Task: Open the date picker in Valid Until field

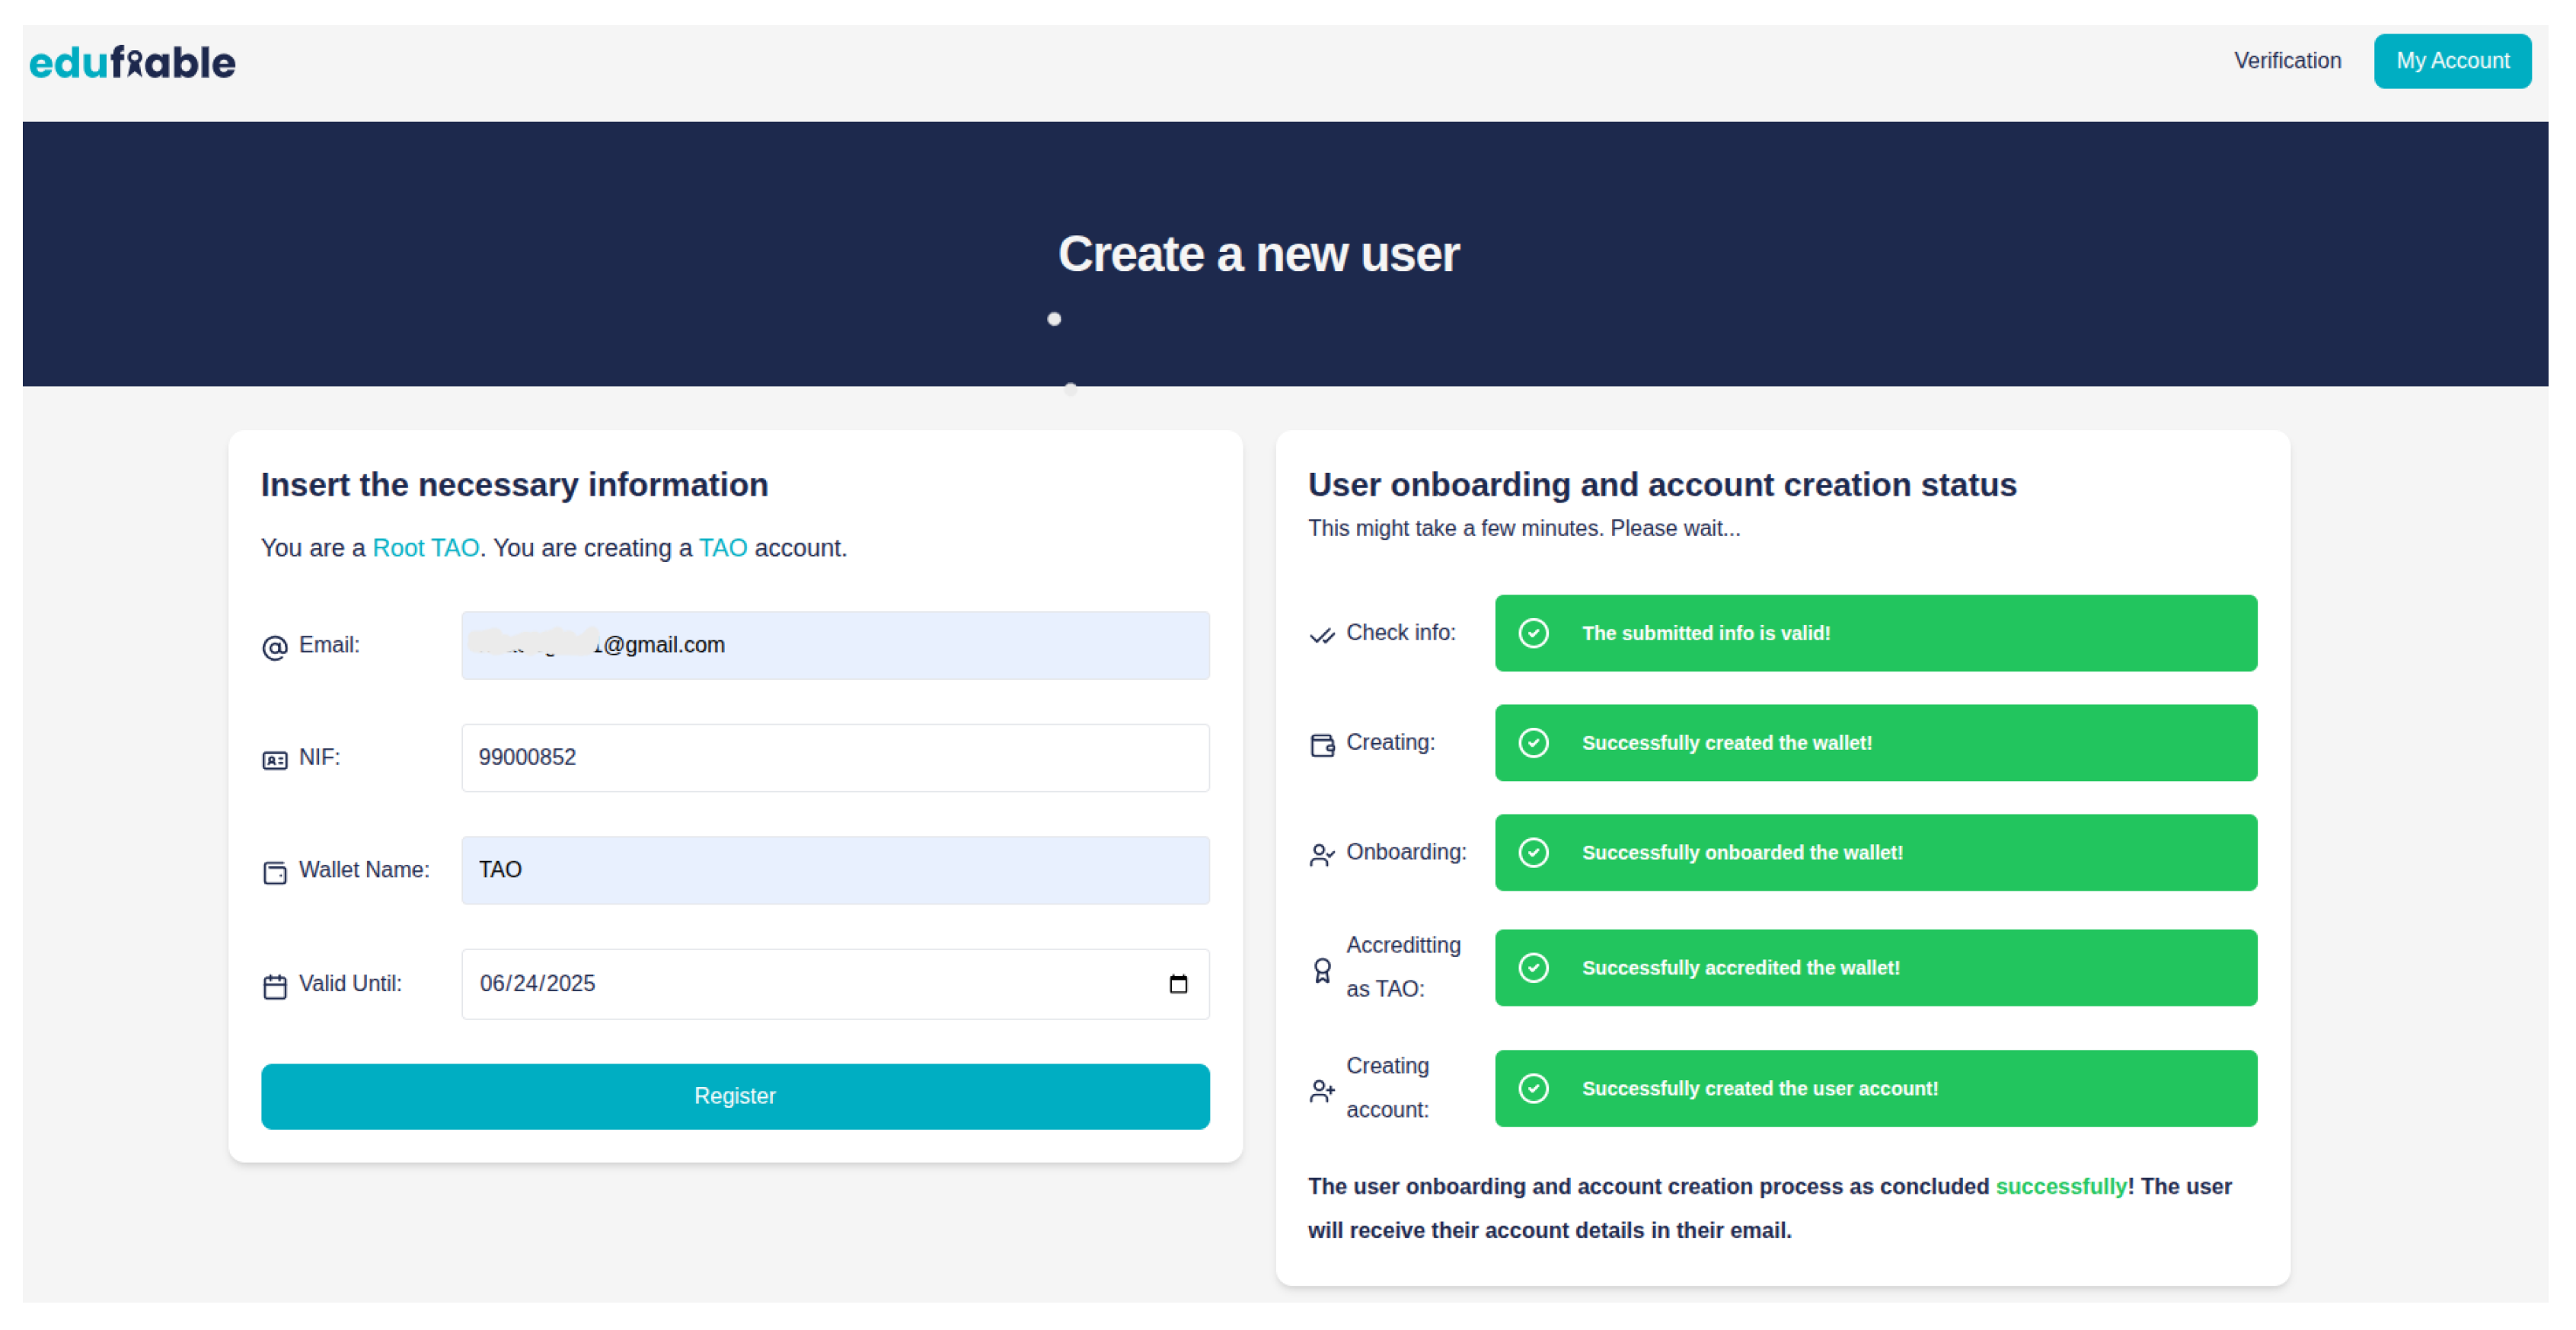Action: (x=1177, y=984)
